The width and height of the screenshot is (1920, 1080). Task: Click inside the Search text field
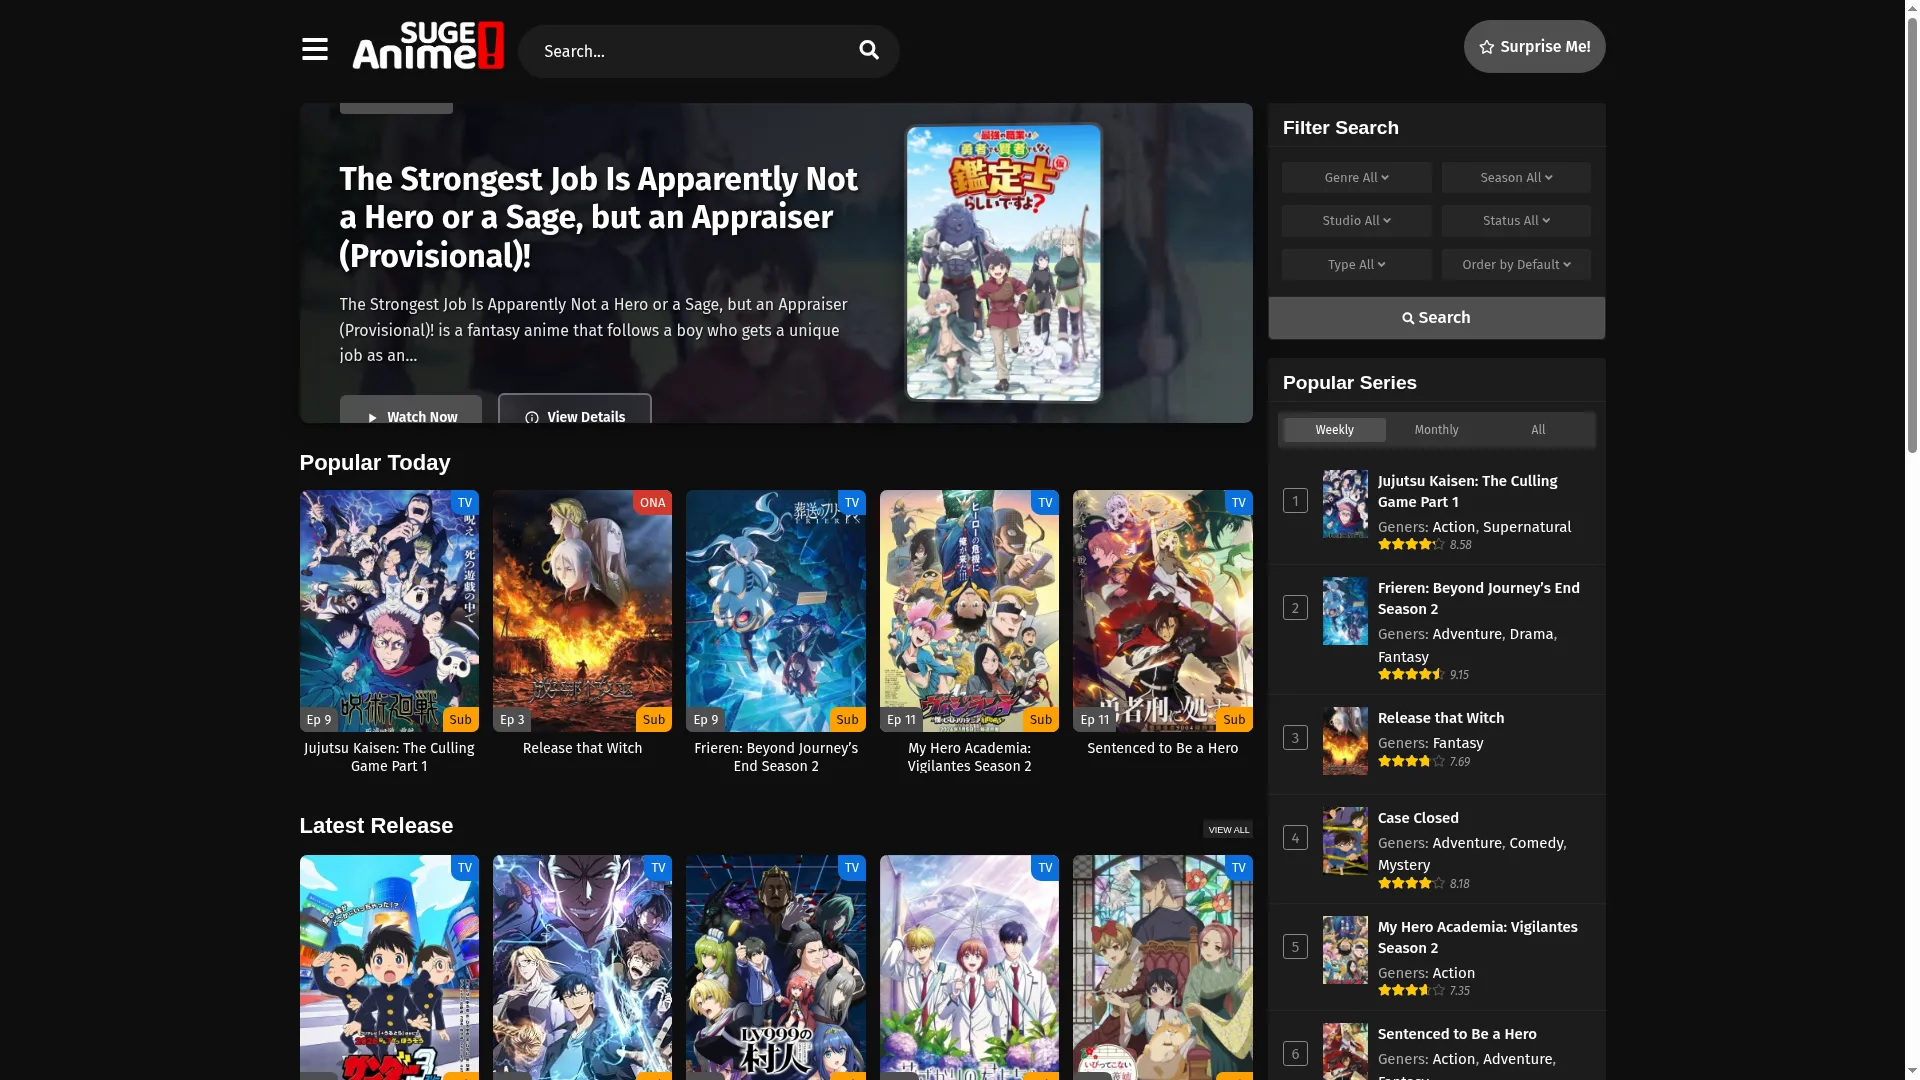690,51
